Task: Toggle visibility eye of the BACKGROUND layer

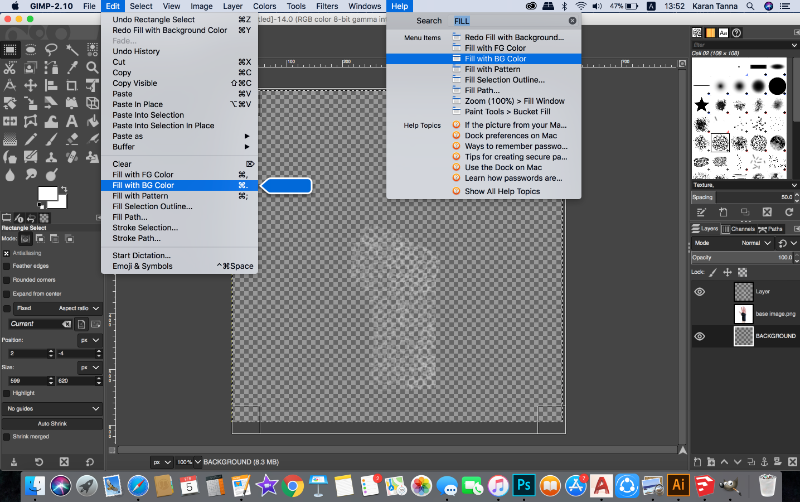Action: click(x=700, y=336)
